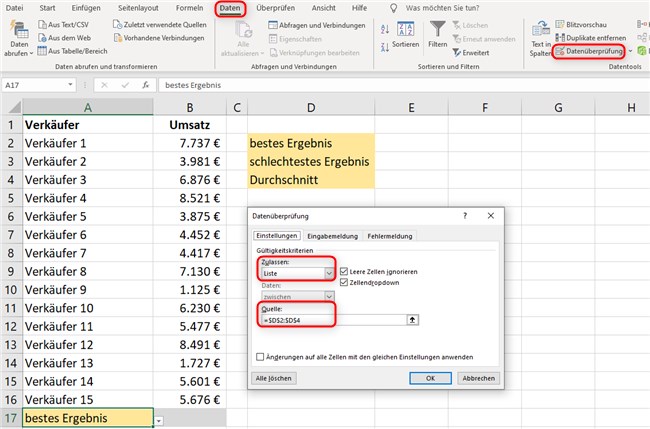Open the Datei tab
This screenshot has height=429, width=650.
pyautogui.click(x=15, y=8)
